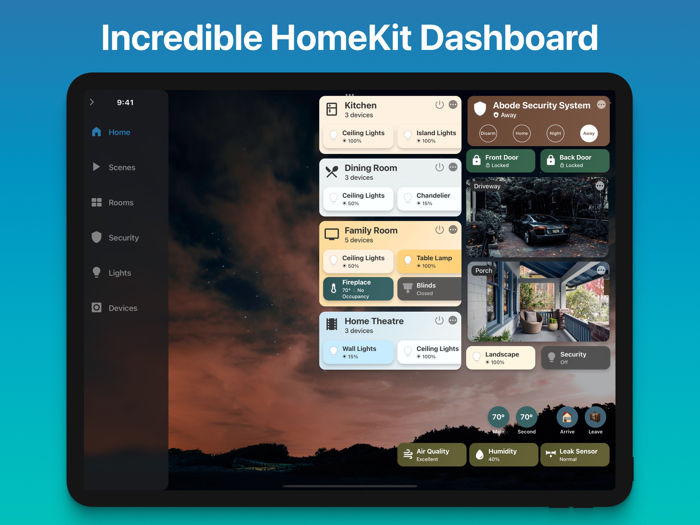
Task: Set security mode to Night
Action: pos(555,133)
